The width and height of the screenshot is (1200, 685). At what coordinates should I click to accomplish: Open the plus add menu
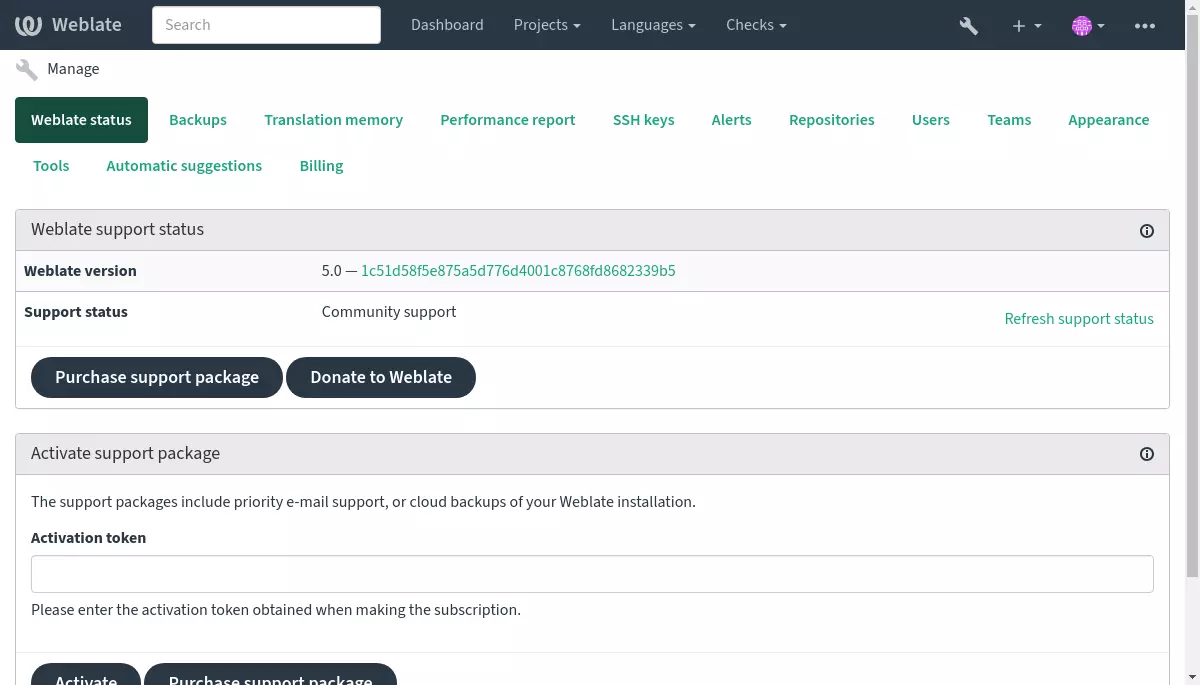pyautogui.click(x=1026, y=25)
